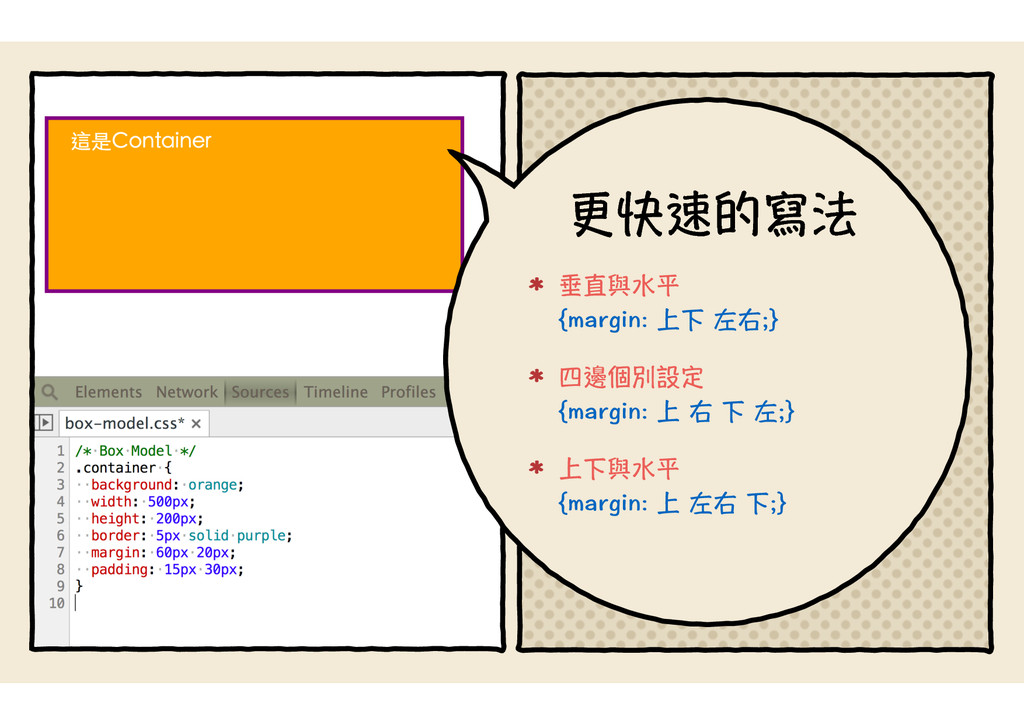1024x724 pixels.
Task: Click line number 1 in gutter
Action: 61,450
